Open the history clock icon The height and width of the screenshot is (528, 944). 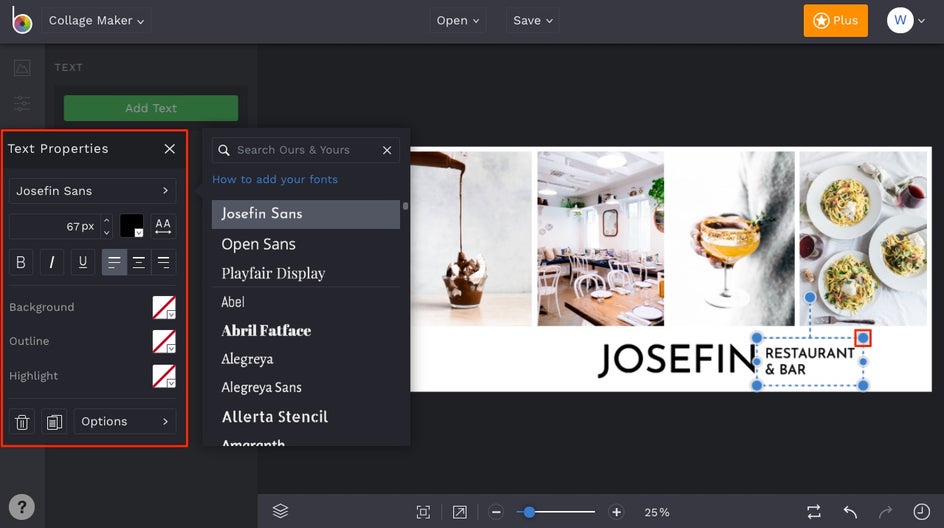point(921,511)
